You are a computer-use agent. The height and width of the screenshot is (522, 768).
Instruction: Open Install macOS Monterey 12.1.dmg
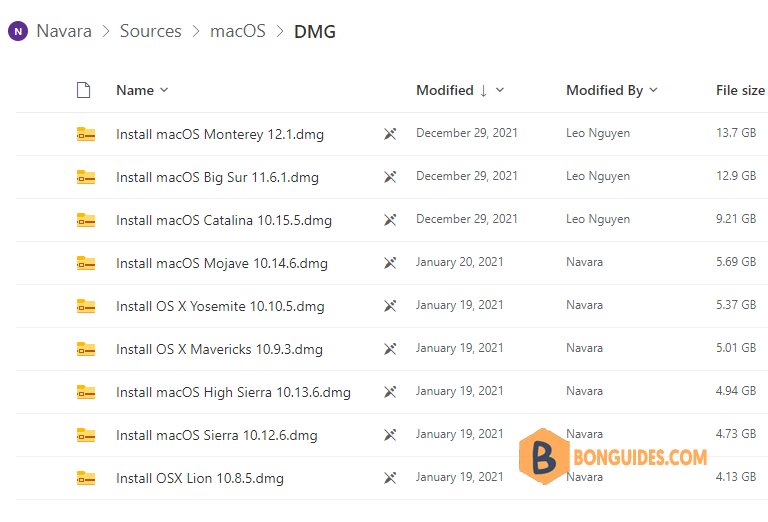click(220, 134)
